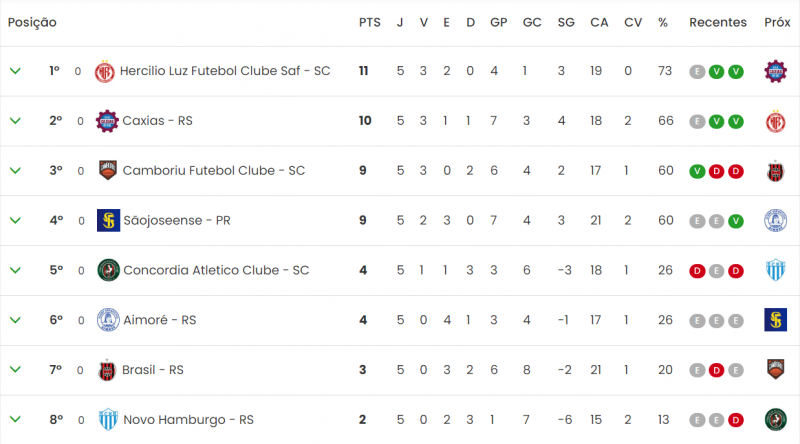Screen dimensions: 800x444
Task: Click the Concordia Atletico Clube crest
Action: [x=108, y=270]
